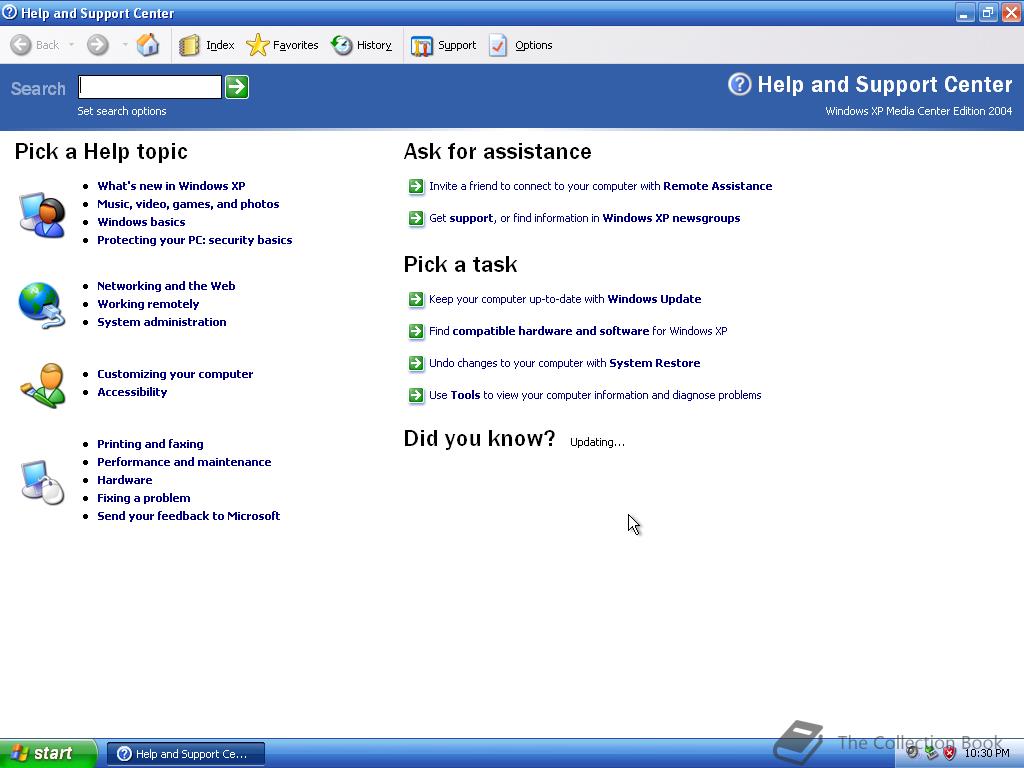This screenshot has width=1024, height=768.
Task: Click the green arrow beside Use Tools
Action: point(416,395)
